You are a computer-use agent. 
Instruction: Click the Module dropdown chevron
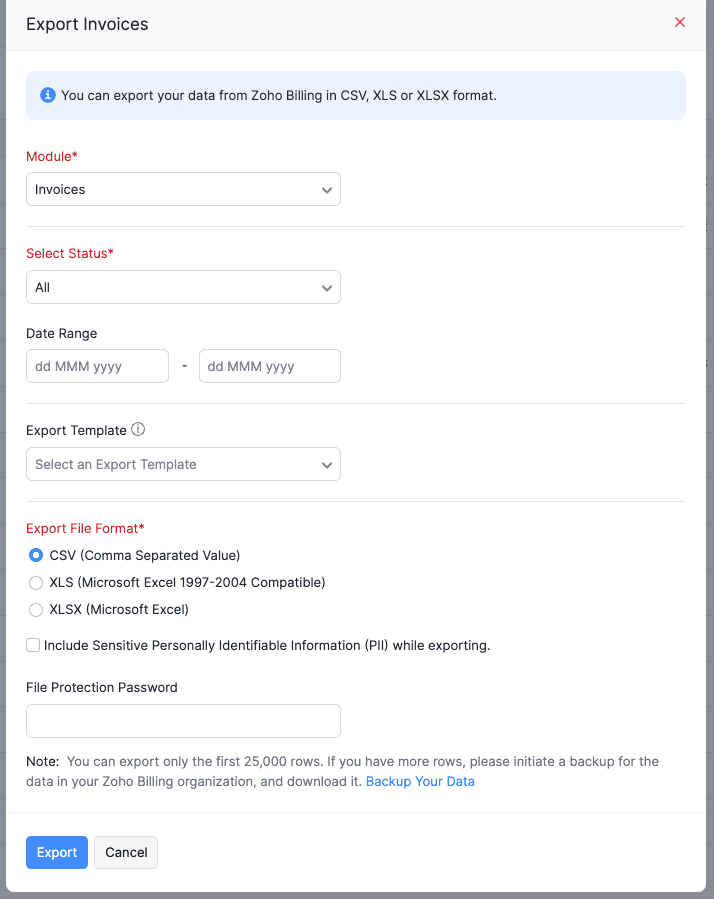[326, 188]
